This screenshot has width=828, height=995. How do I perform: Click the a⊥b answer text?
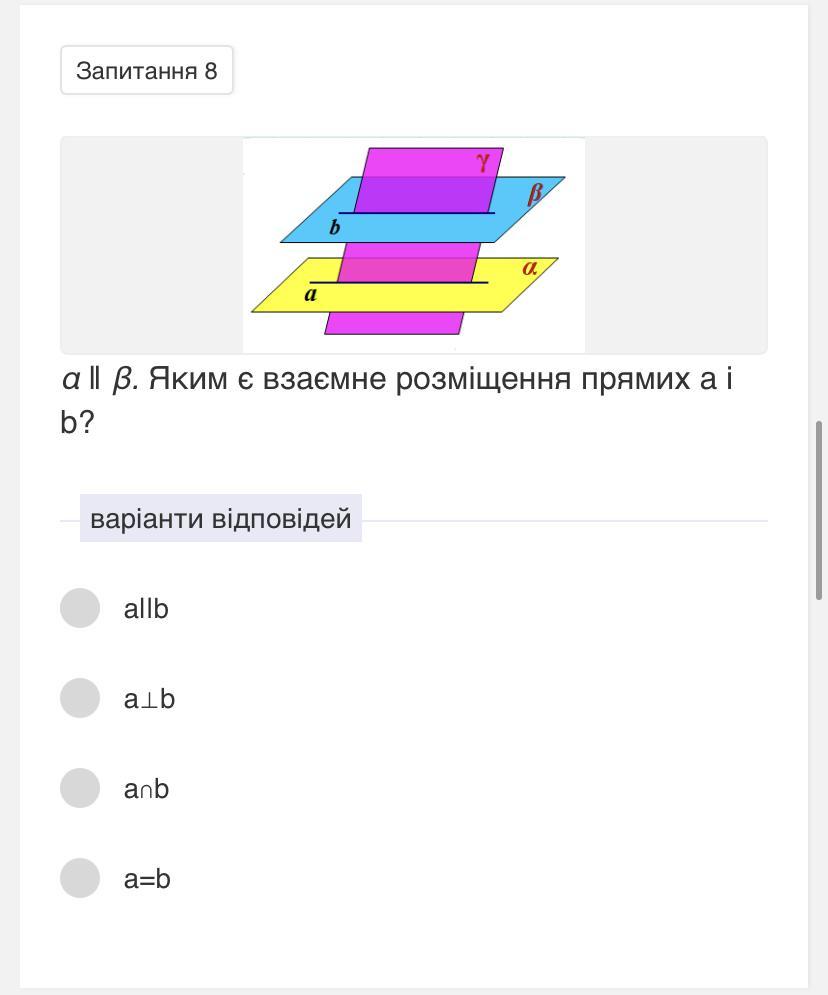point(149,699)
